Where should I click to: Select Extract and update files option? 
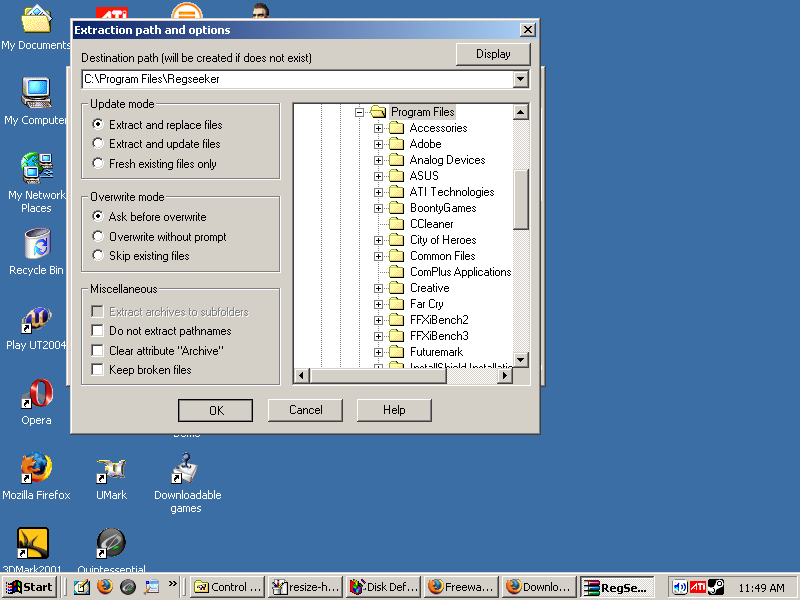[98, 144]
